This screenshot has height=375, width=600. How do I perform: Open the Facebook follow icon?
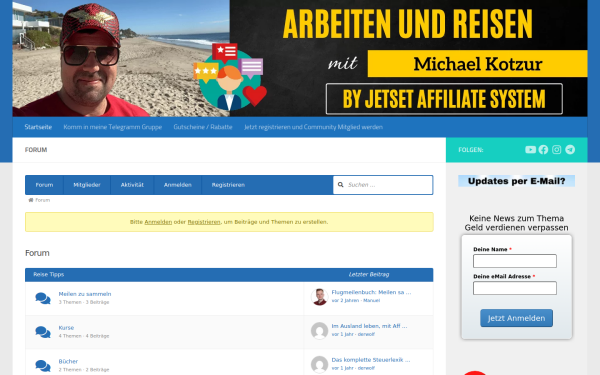point(543,150)
